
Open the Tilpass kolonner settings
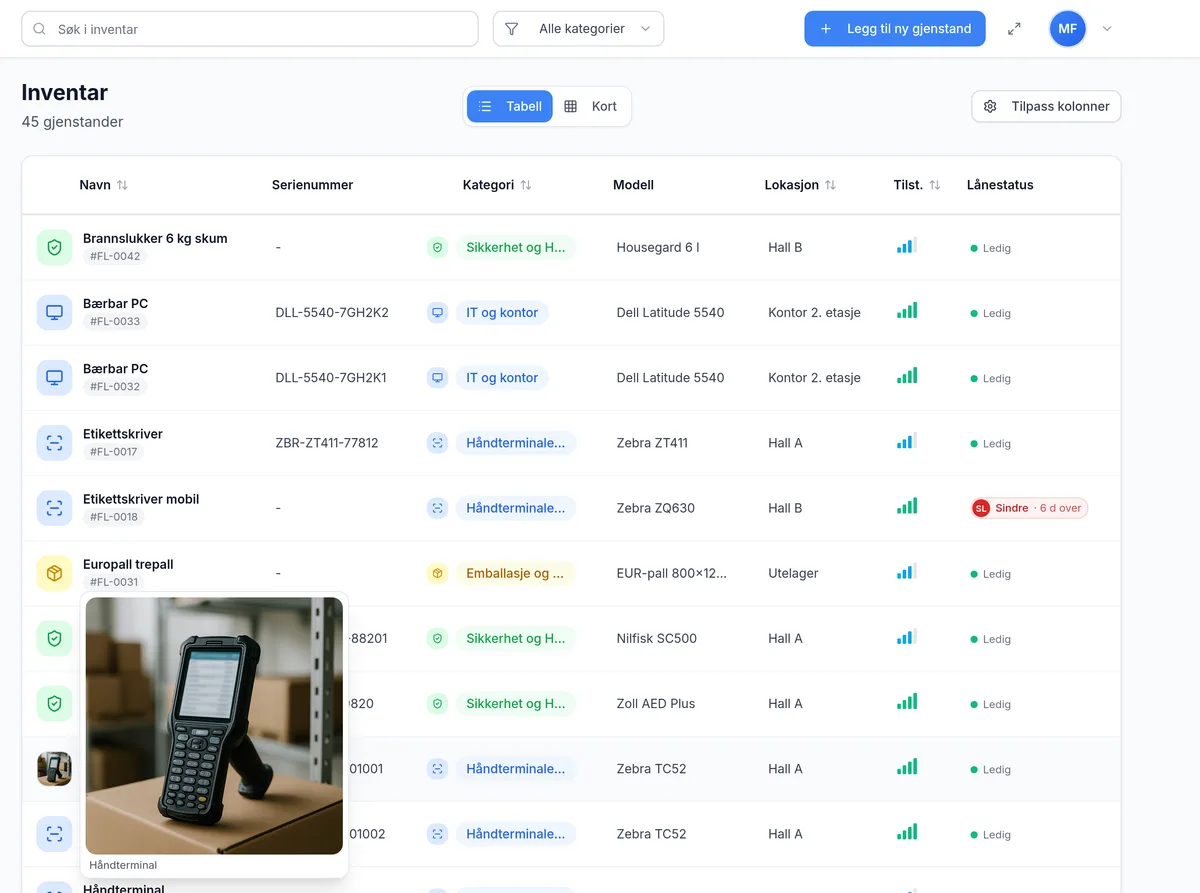pos(1046,106)
